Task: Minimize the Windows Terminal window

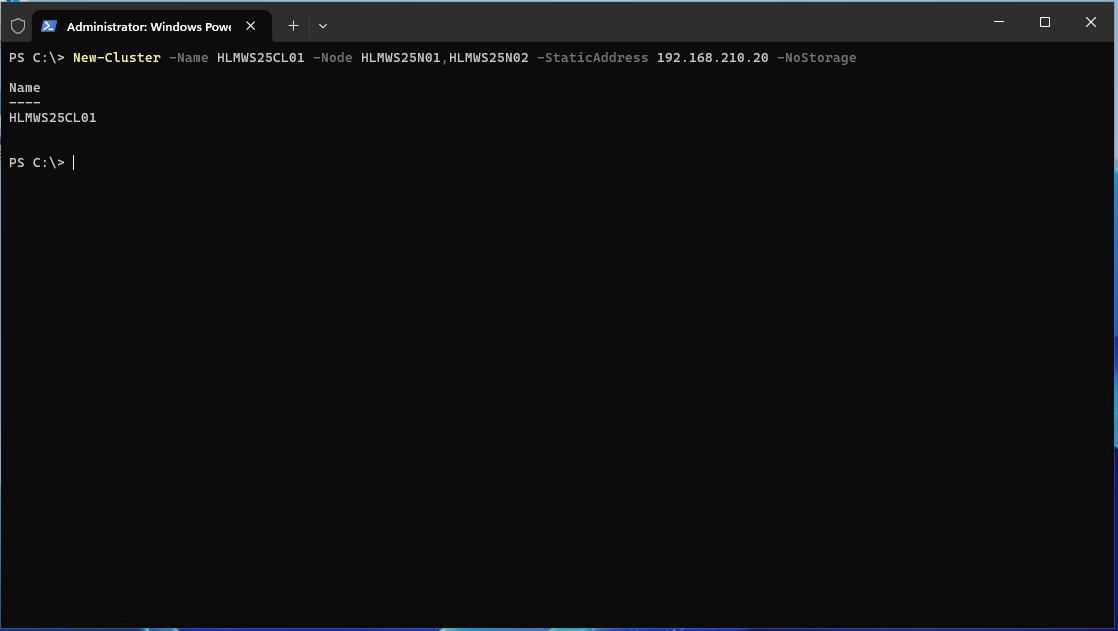Action: (x=999, y=22)
